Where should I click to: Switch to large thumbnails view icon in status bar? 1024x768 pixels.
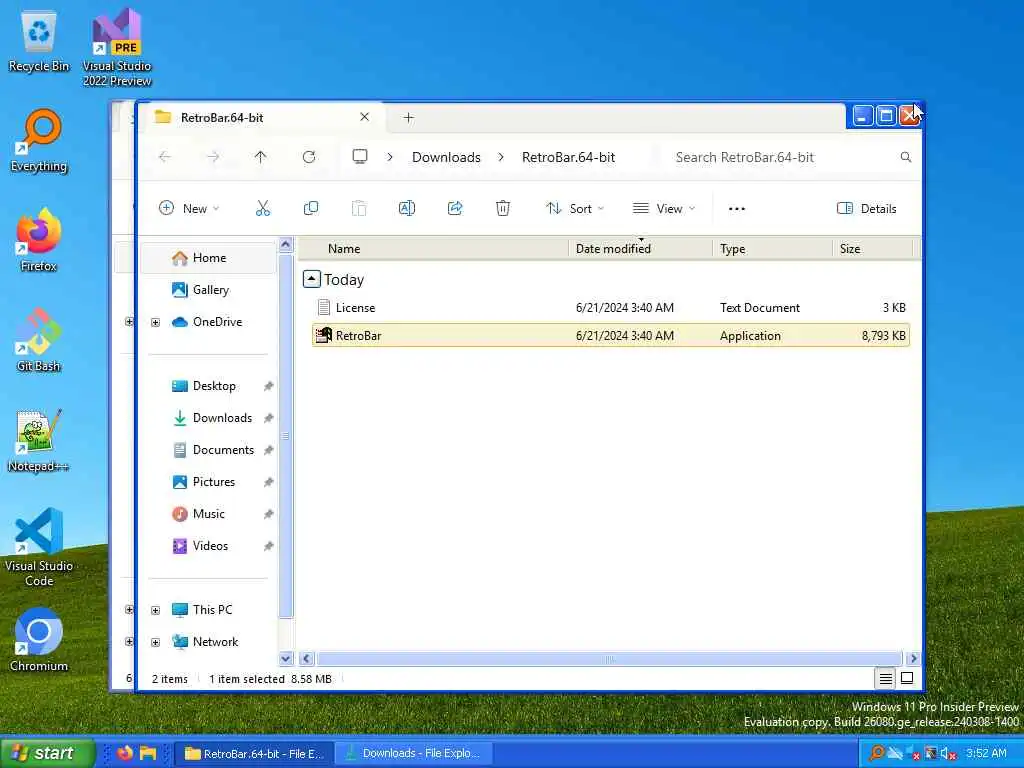(907, 679)
